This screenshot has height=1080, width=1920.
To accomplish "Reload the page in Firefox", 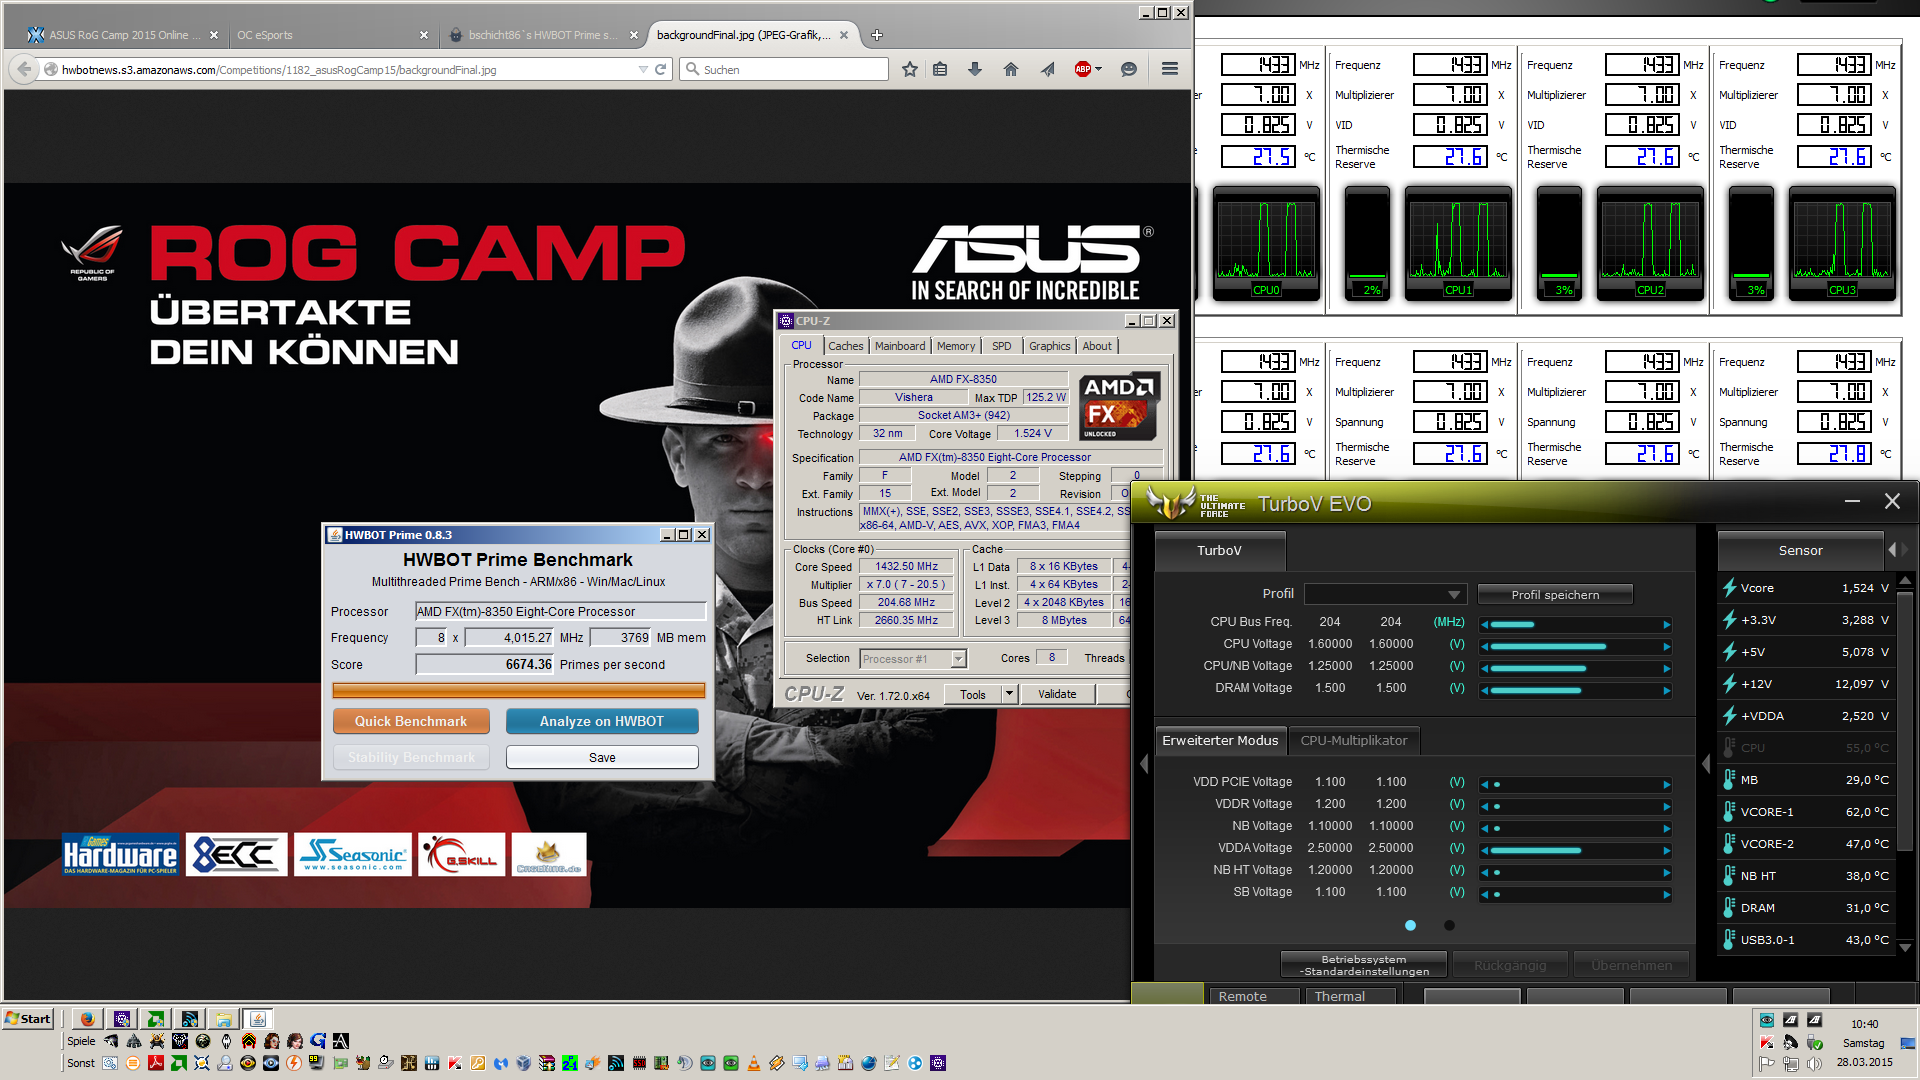I will tap(660, 69).
